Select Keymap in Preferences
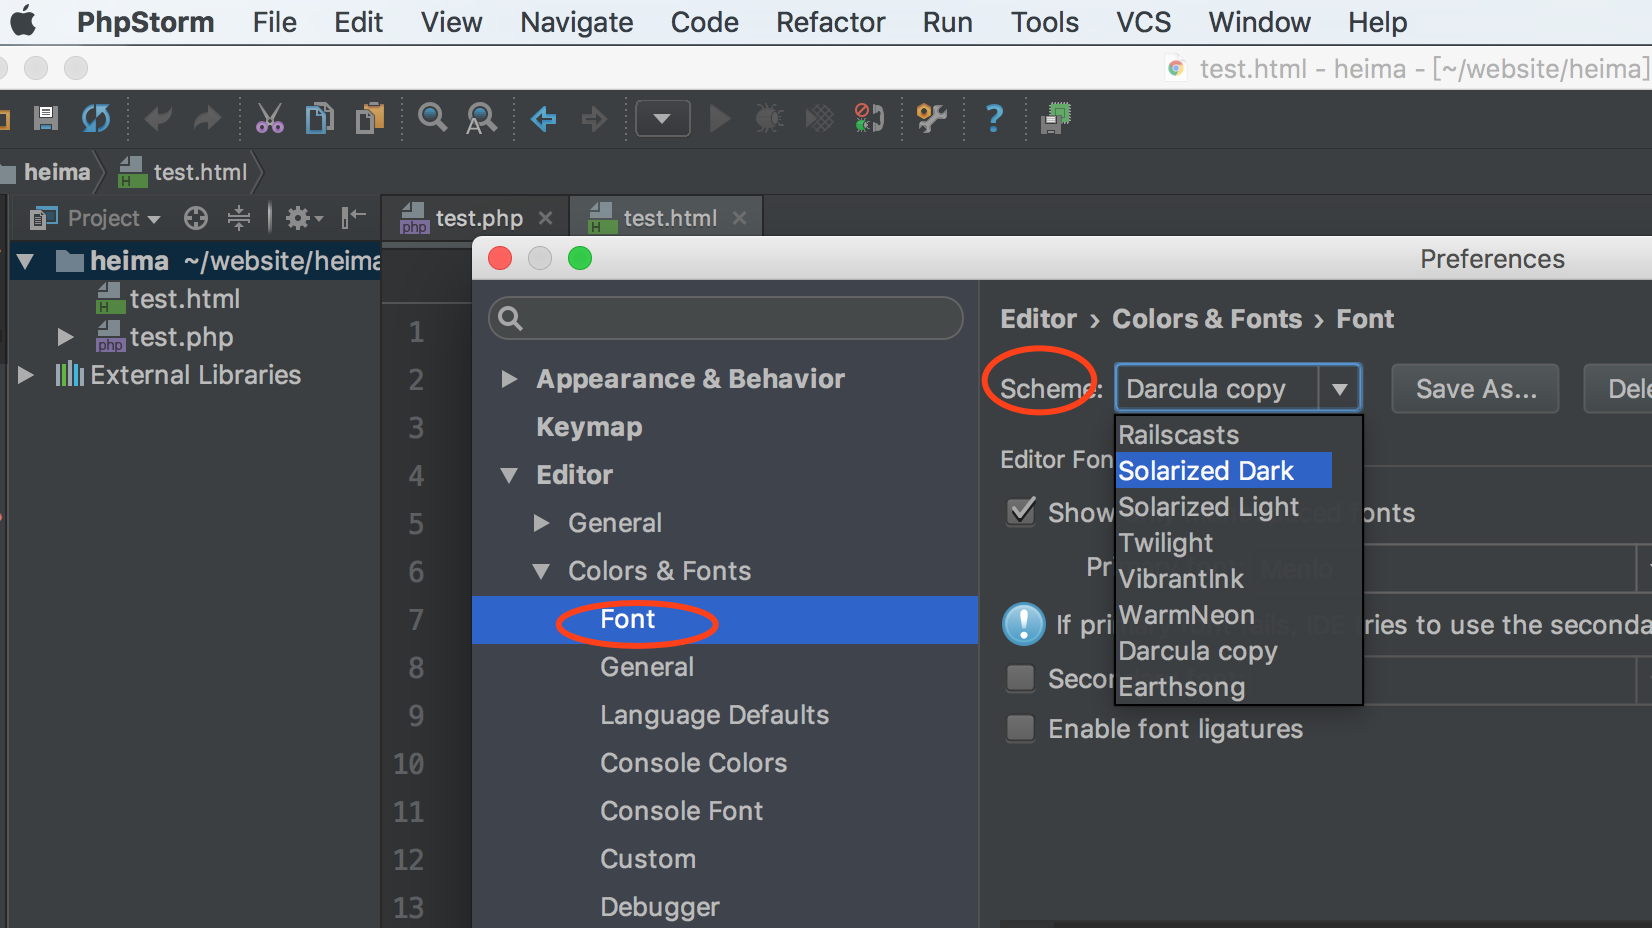This screenshot has height=928, width=1652. pyautogui.click(x=589, y=427)
